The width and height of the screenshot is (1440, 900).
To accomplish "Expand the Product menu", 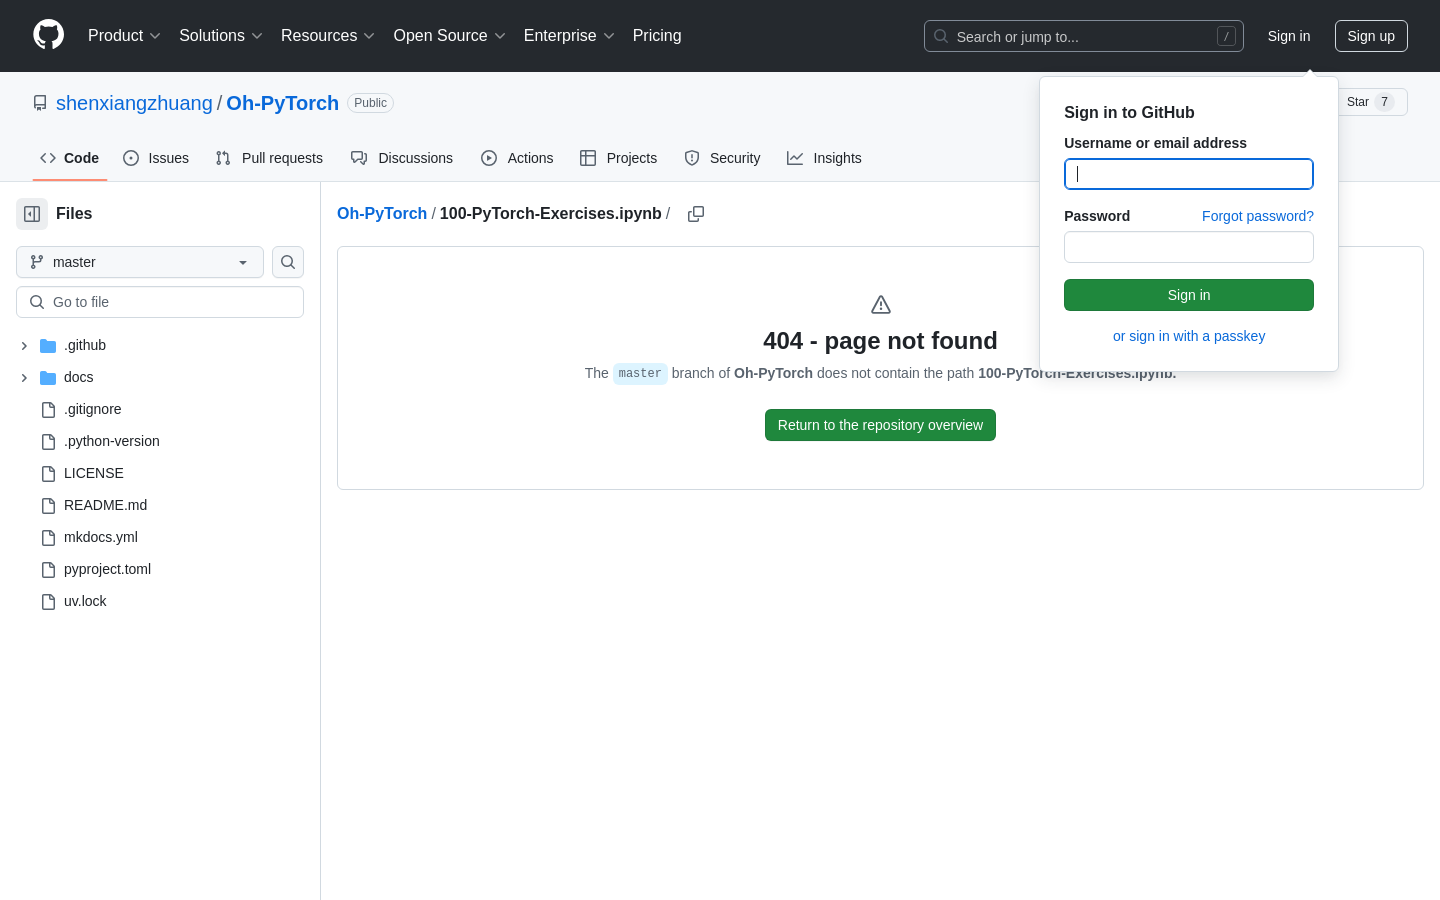I will (124, 36).
